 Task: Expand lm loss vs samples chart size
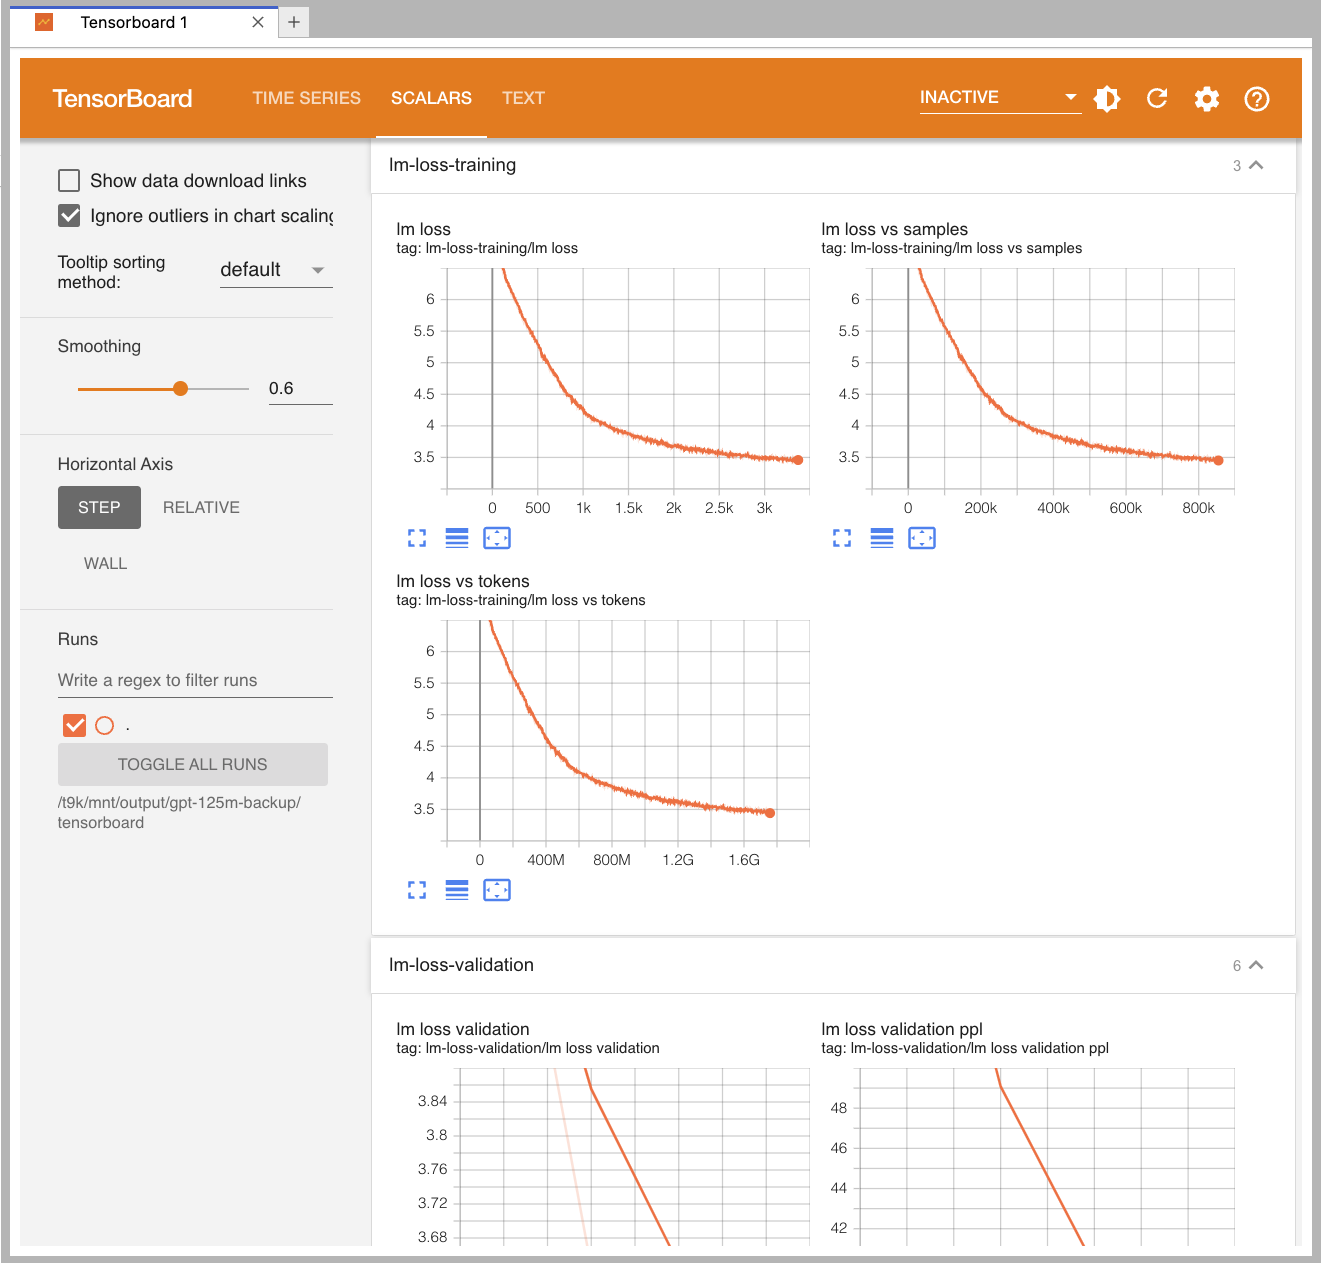[842, 538]
